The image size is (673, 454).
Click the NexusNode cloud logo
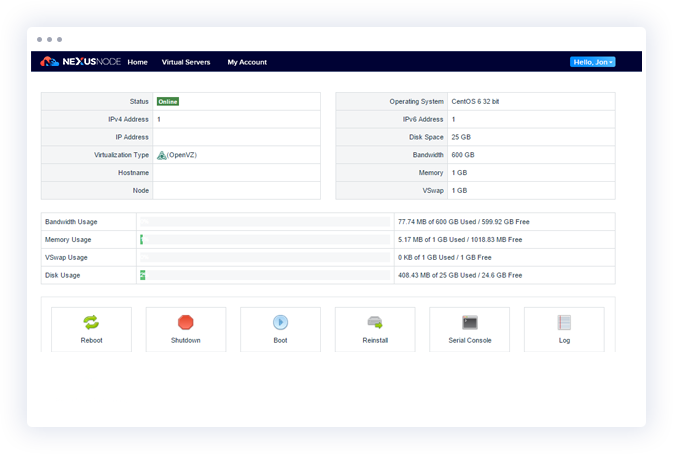click(x=50, y=62)
